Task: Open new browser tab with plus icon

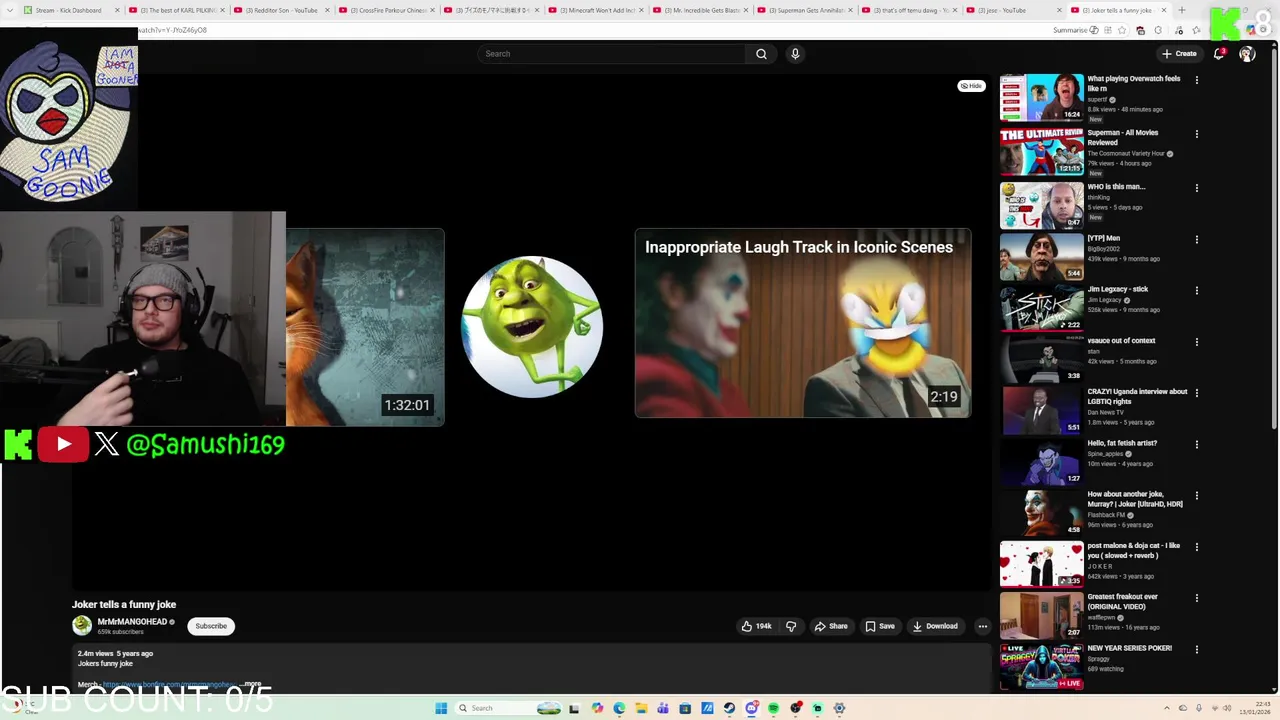Action: [x=1181, y=10]
